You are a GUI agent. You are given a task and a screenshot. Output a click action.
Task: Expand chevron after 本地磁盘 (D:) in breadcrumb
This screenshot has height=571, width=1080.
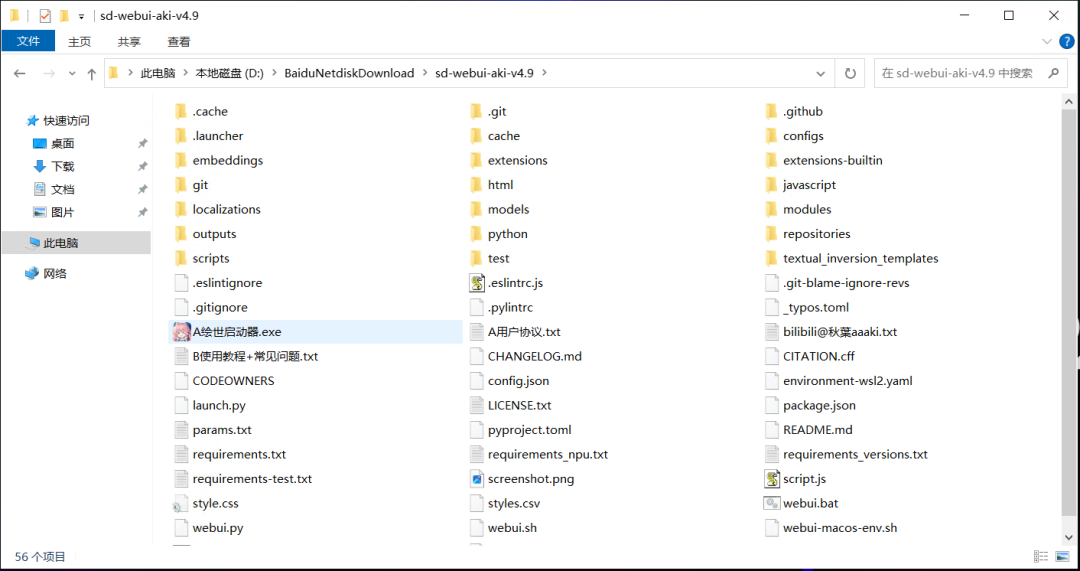274,73
